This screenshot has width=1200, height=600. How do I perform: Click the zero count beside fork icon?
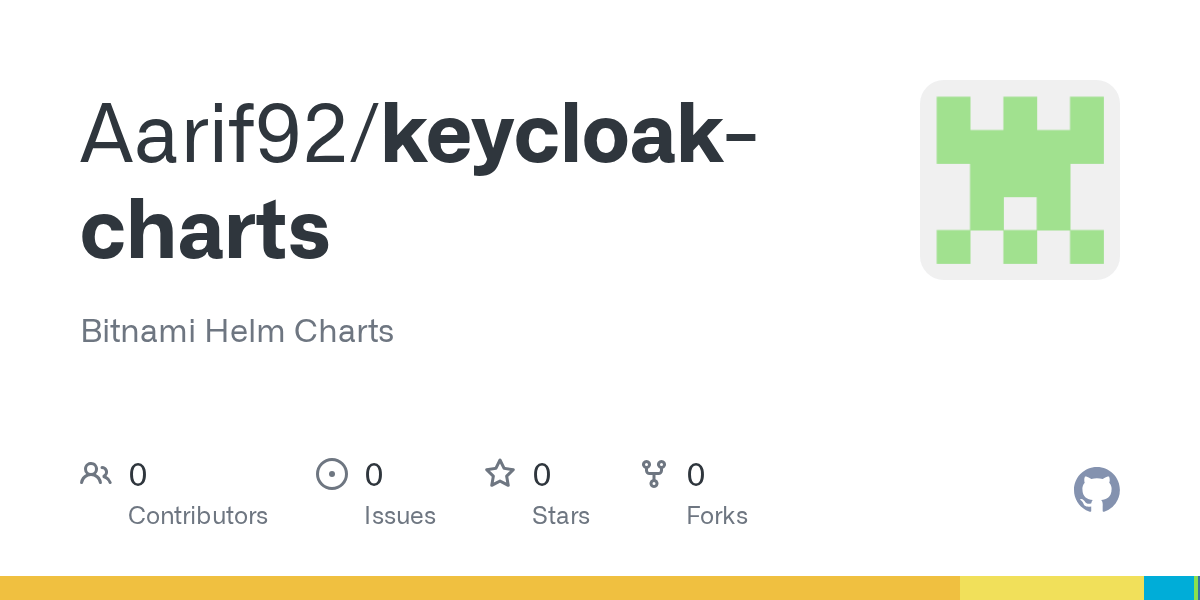(x=696, y=475)
